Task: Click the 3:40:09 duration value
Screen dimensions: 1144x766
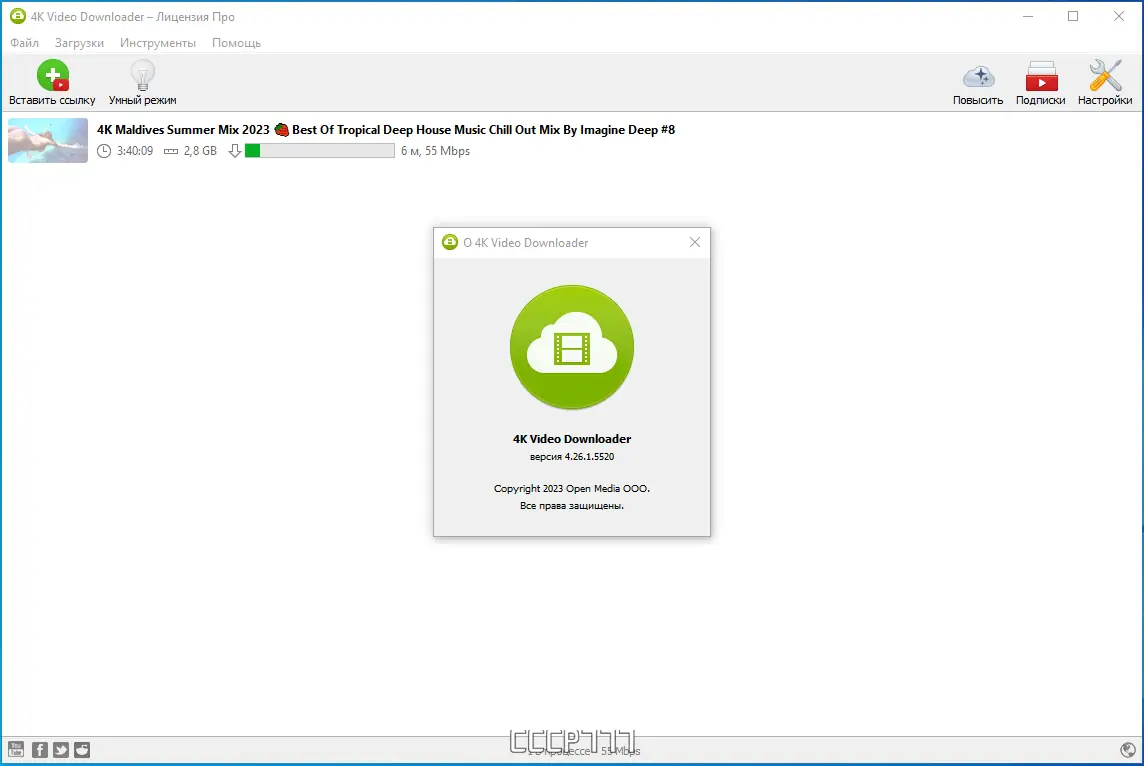Action: click(x=135, y=151)
